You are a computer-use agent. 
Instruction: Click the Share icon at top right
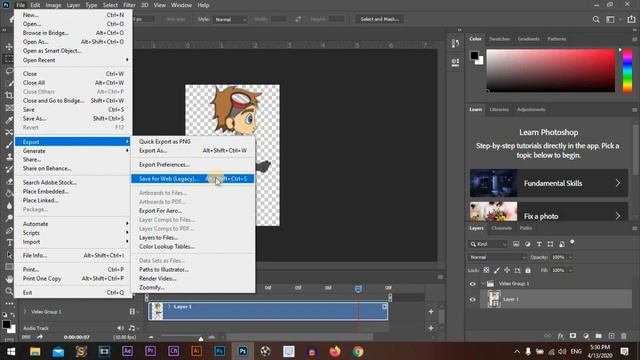click(631, 19)
